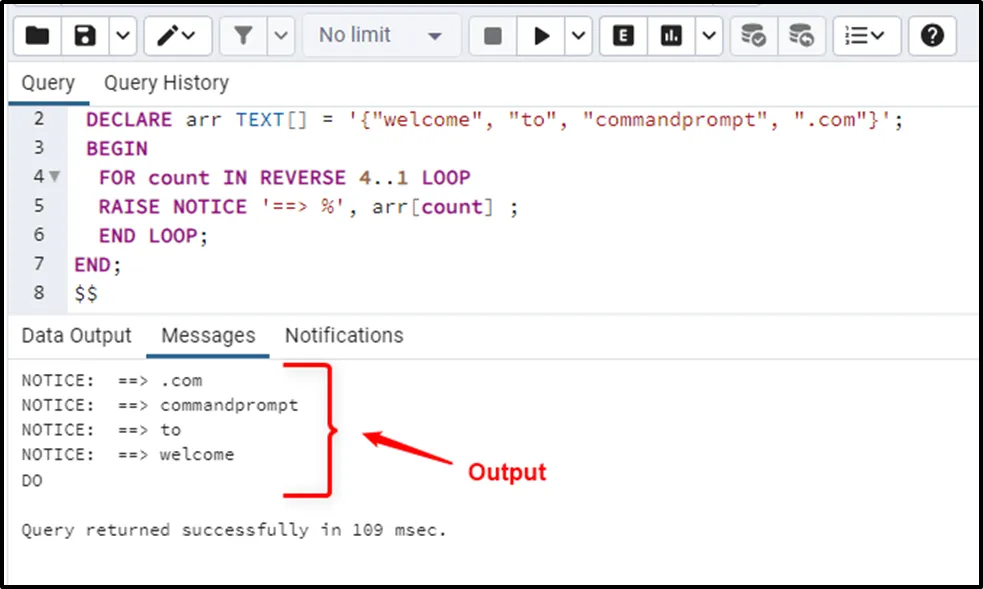The image size is (983, 589).
Task: Click the Commit transaction database icon
Action: click(753, 36)
